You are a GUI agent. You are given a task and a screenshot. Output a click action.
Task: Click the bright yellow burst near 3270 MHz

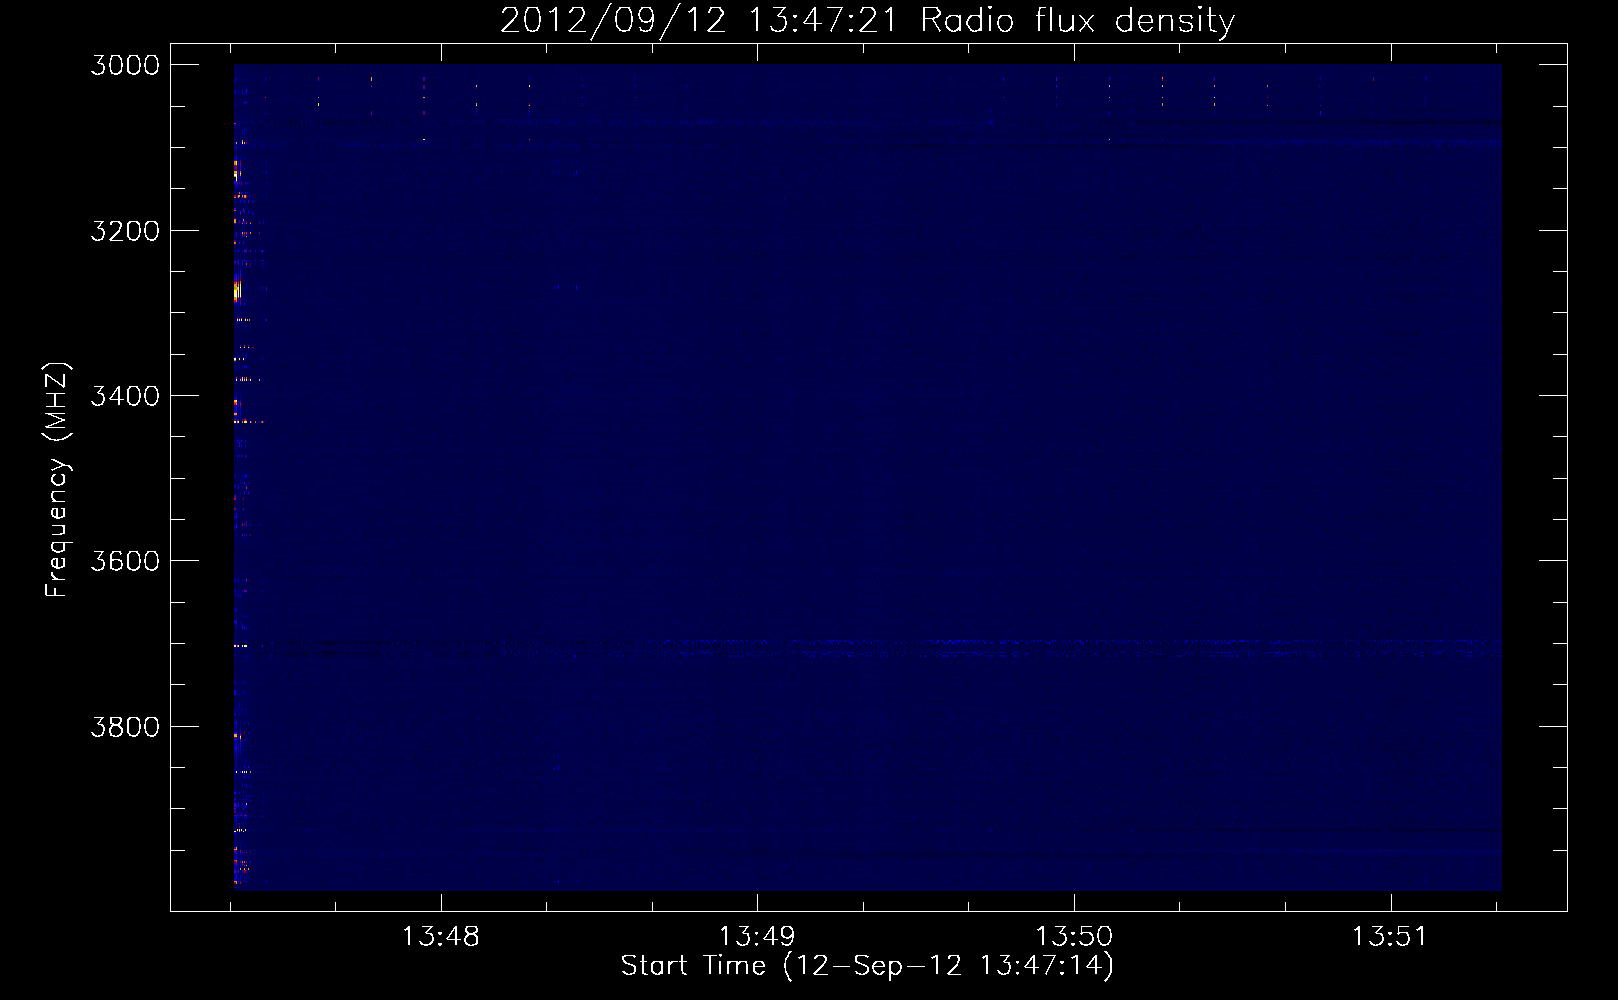point(237,291)
